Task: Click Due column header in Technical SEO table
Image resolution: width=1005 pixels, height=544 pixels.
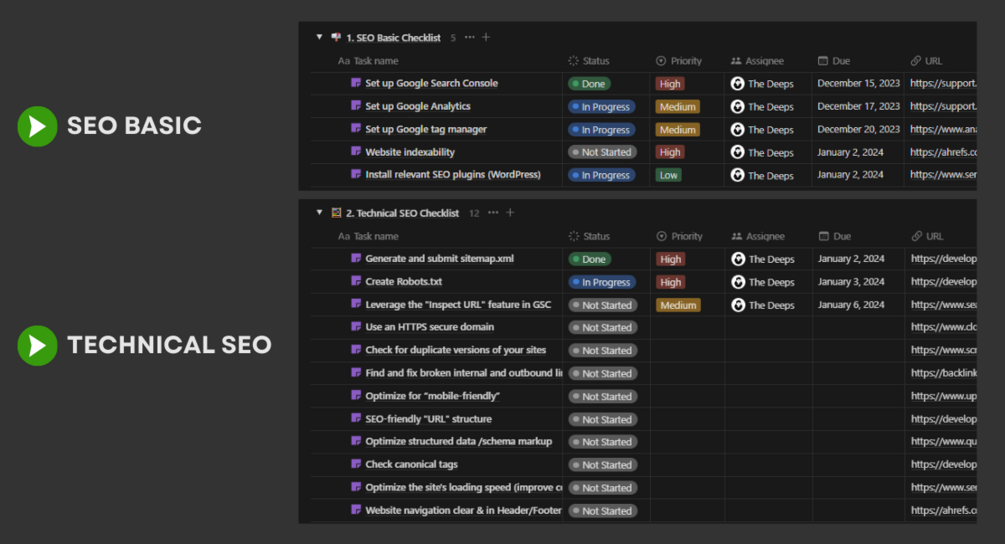Action: (841, 237)
